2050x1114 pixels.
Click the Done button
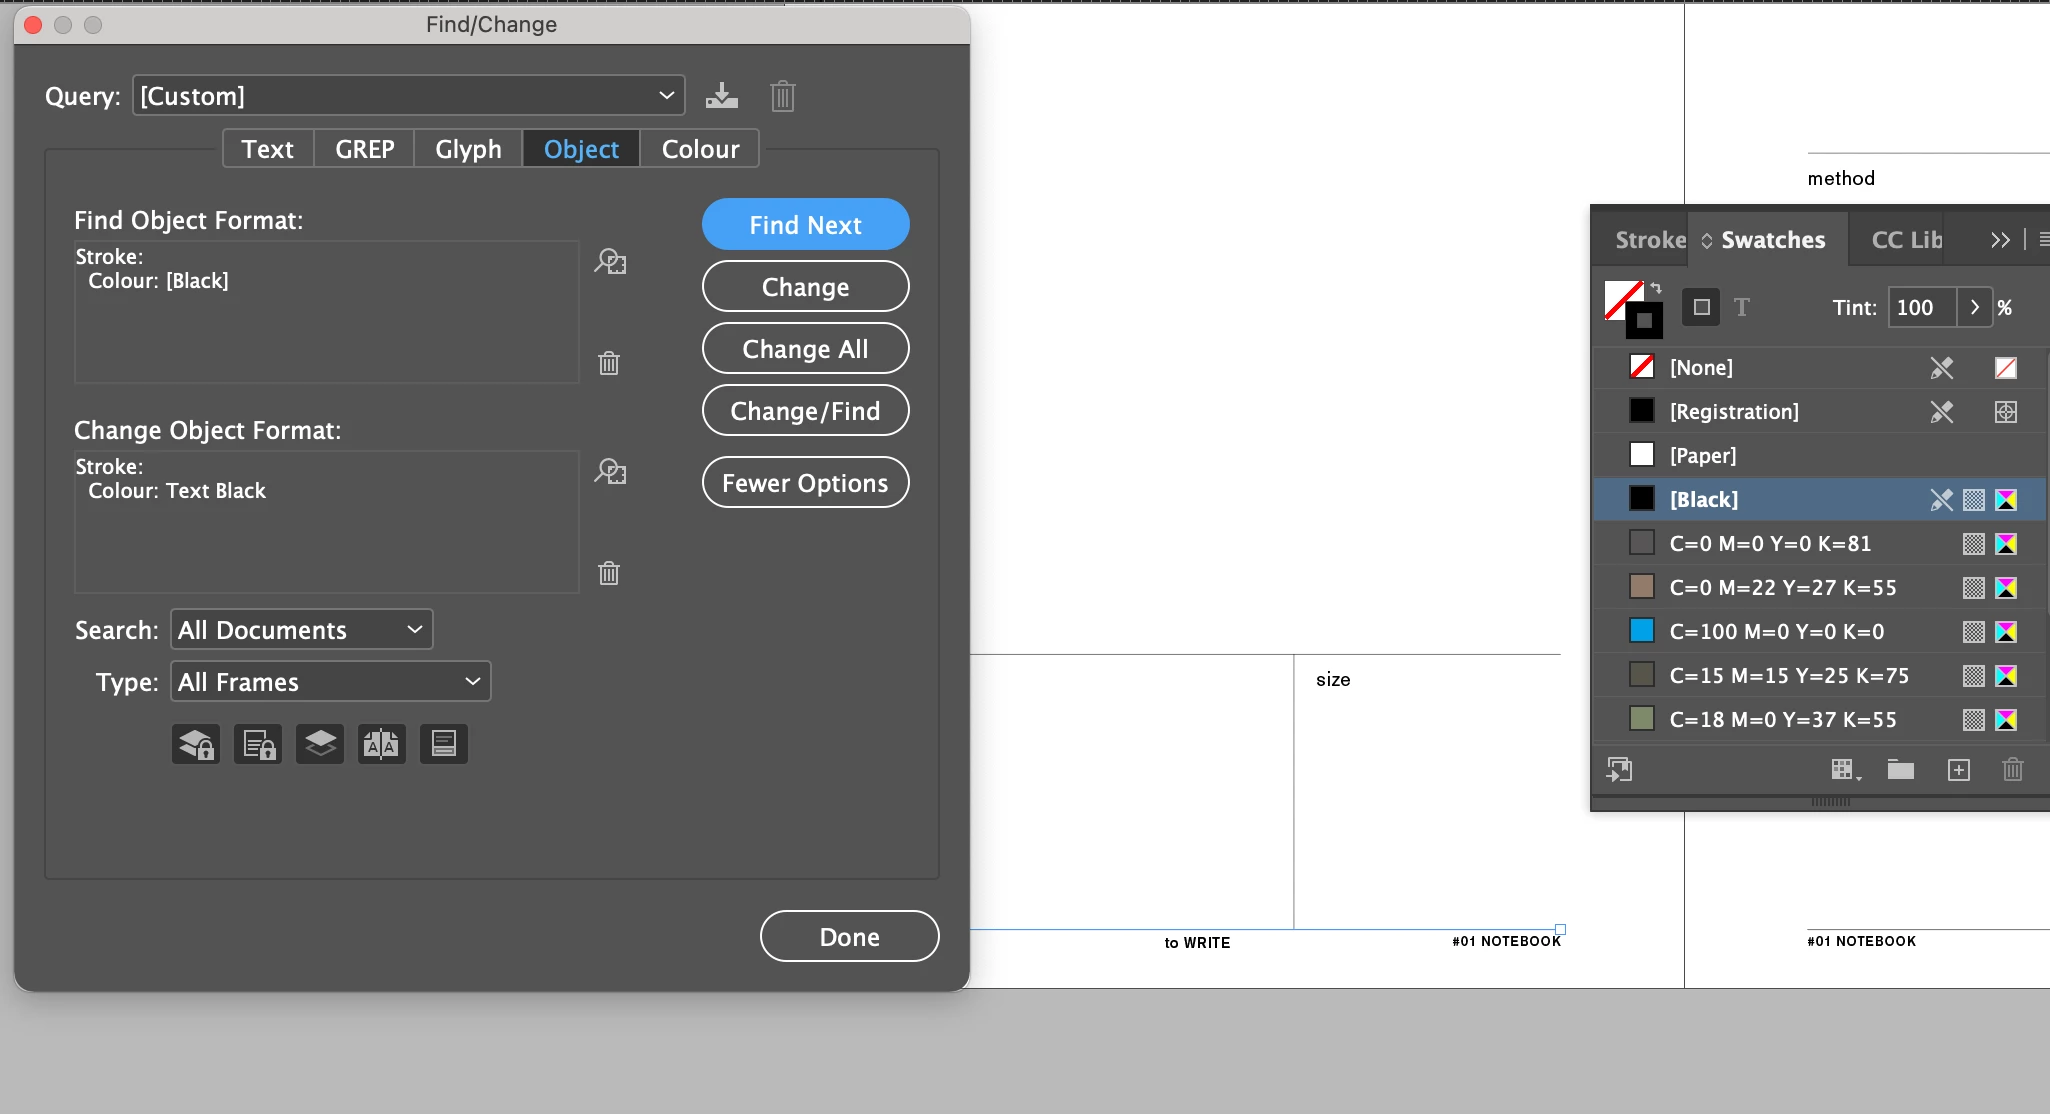(x=849, y=937)
